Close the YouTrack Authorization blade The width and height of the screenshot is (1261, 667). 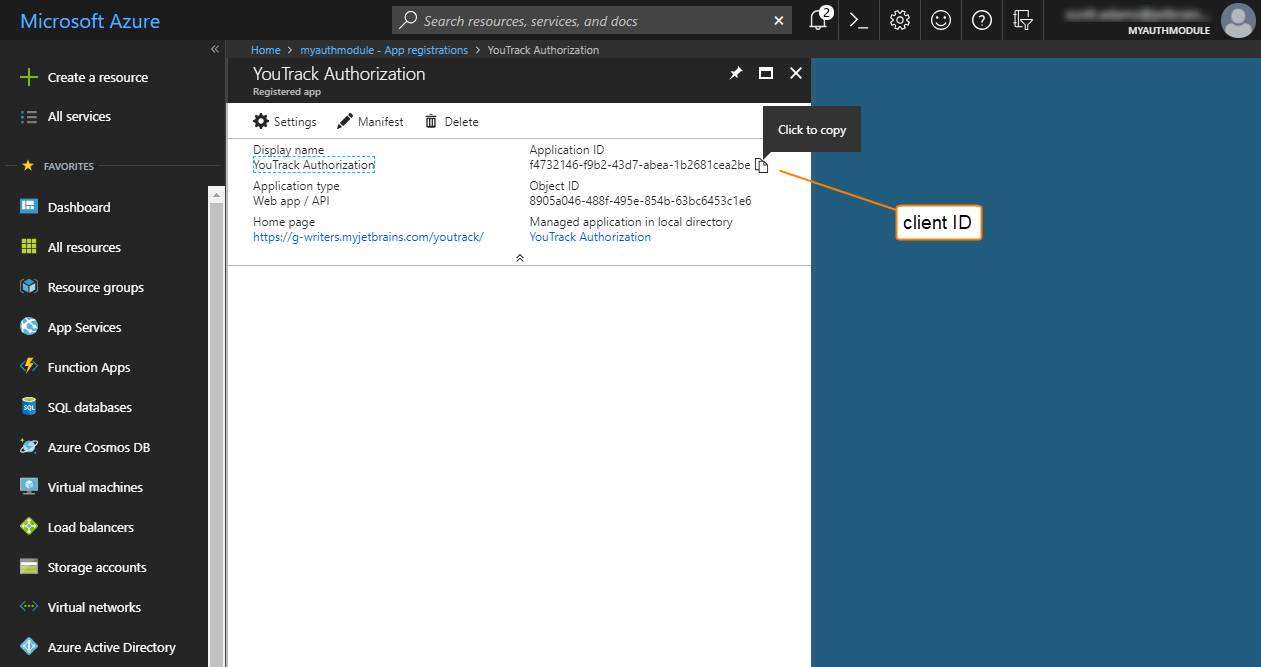796,73
